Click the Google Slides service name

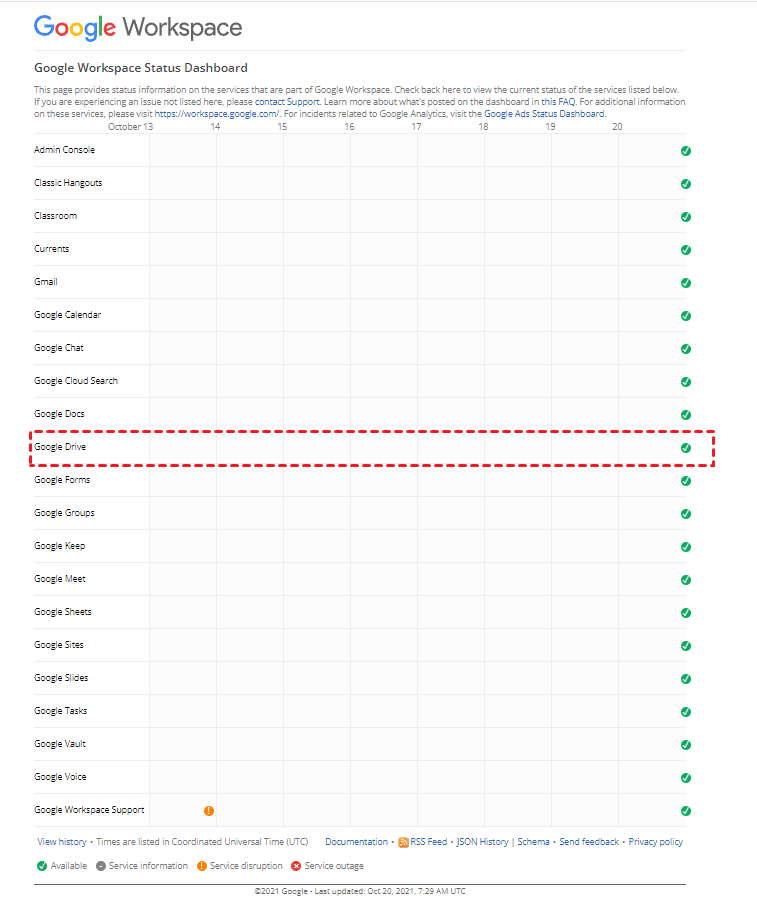pos(61,678)
